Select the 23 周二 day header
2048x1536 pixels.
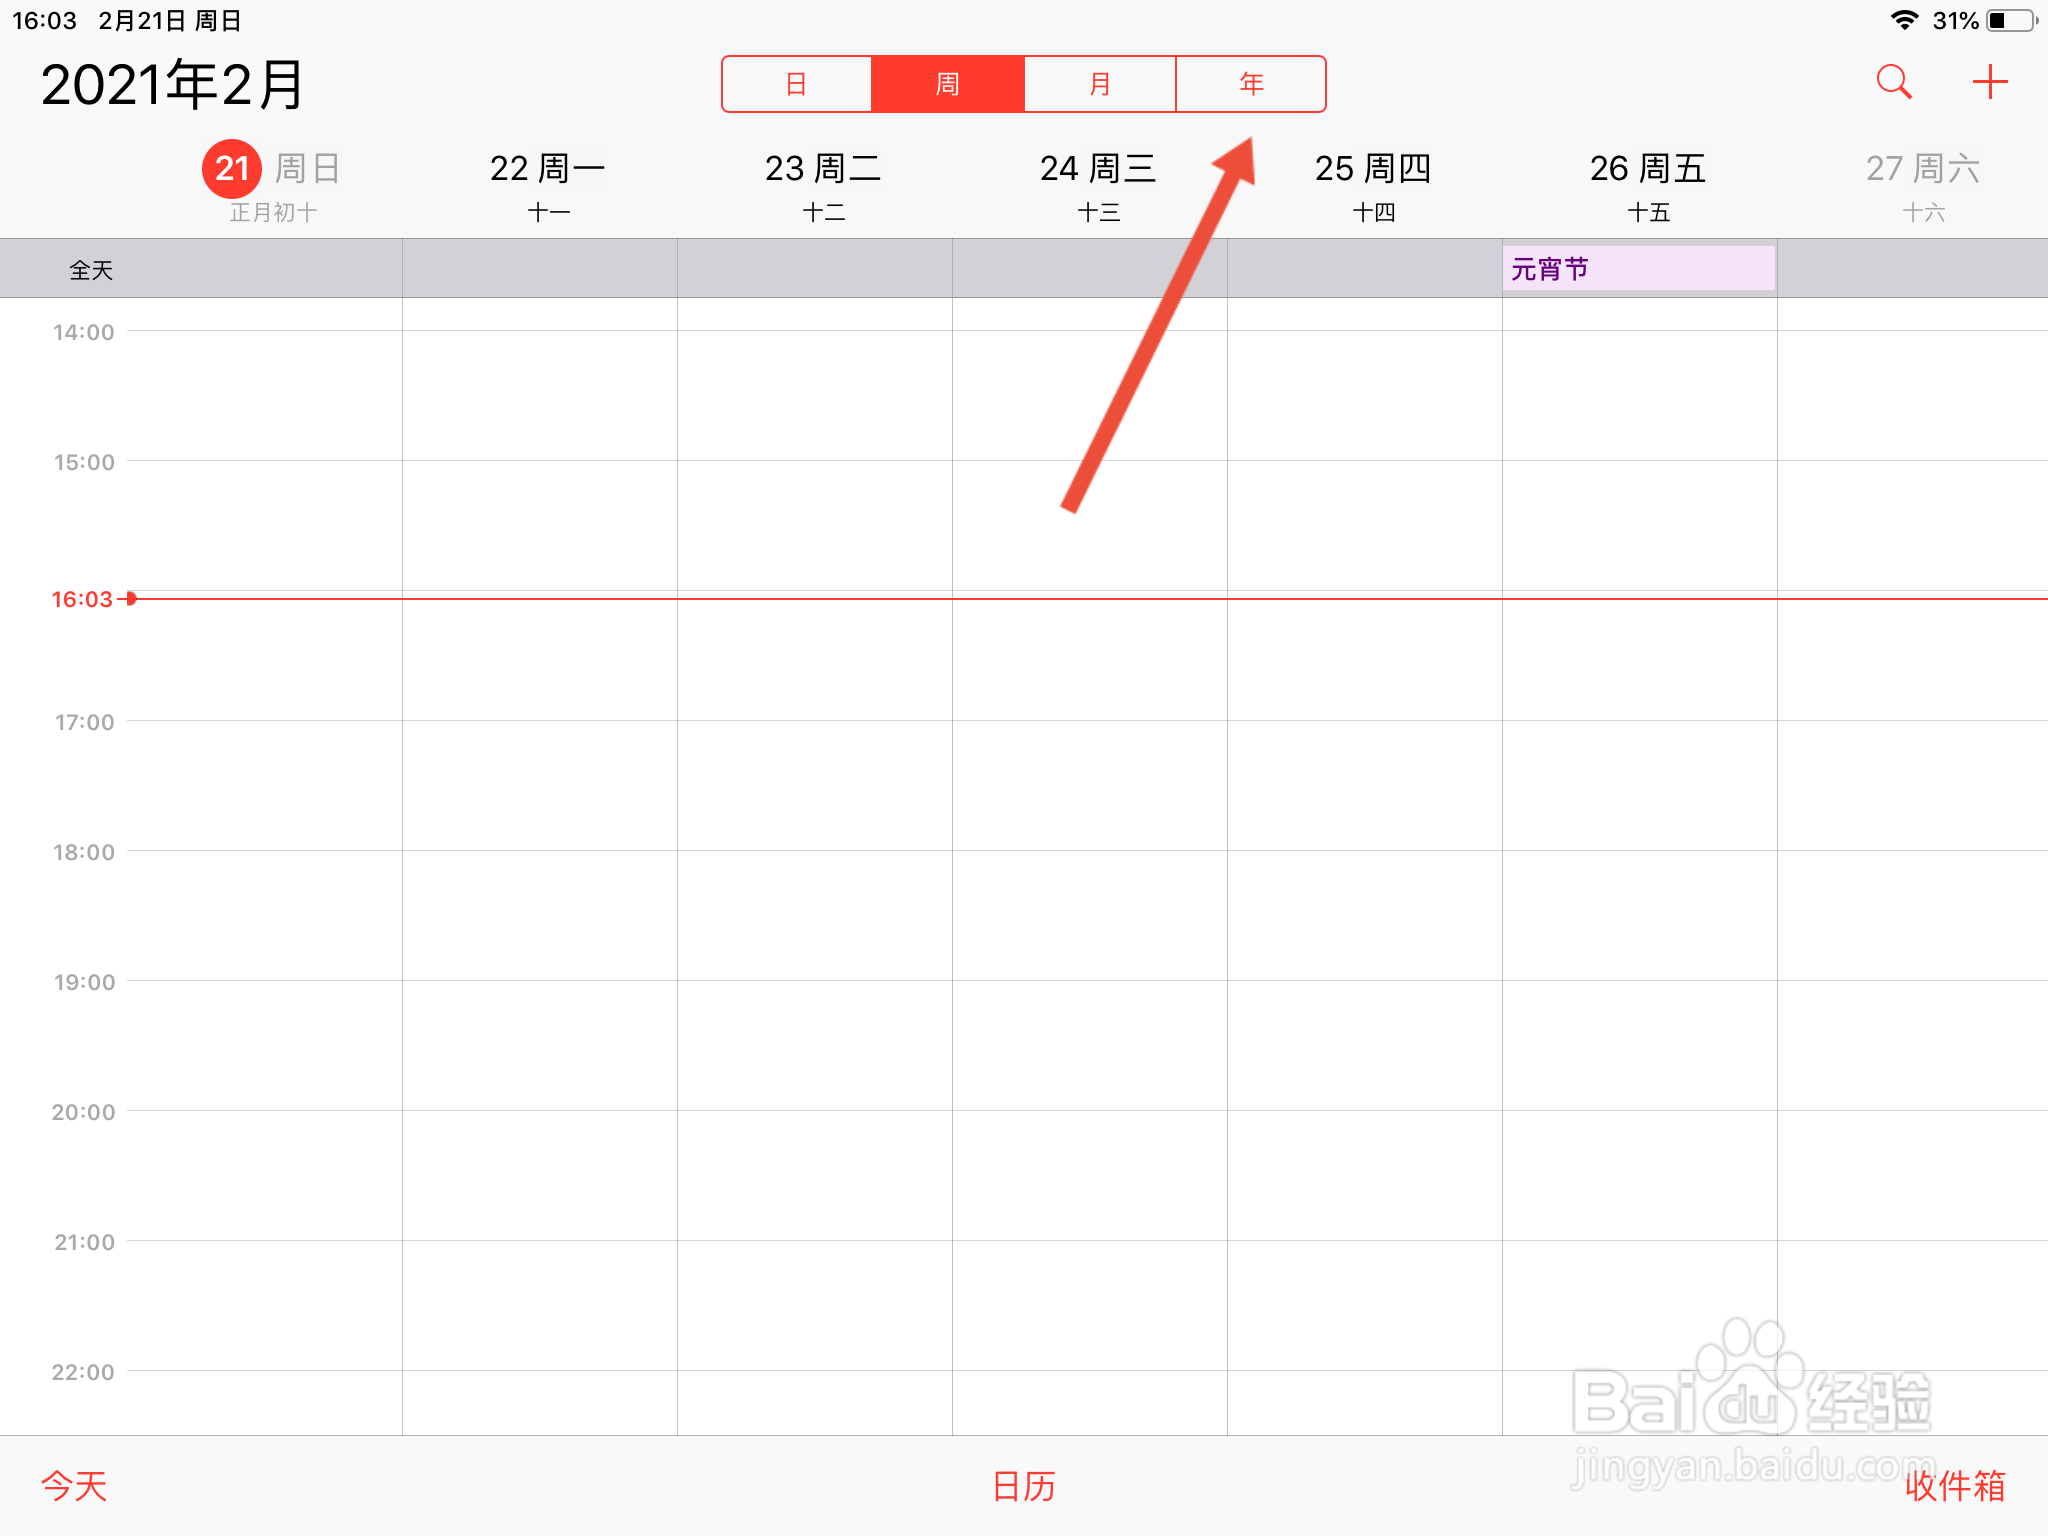click(823, 168)
